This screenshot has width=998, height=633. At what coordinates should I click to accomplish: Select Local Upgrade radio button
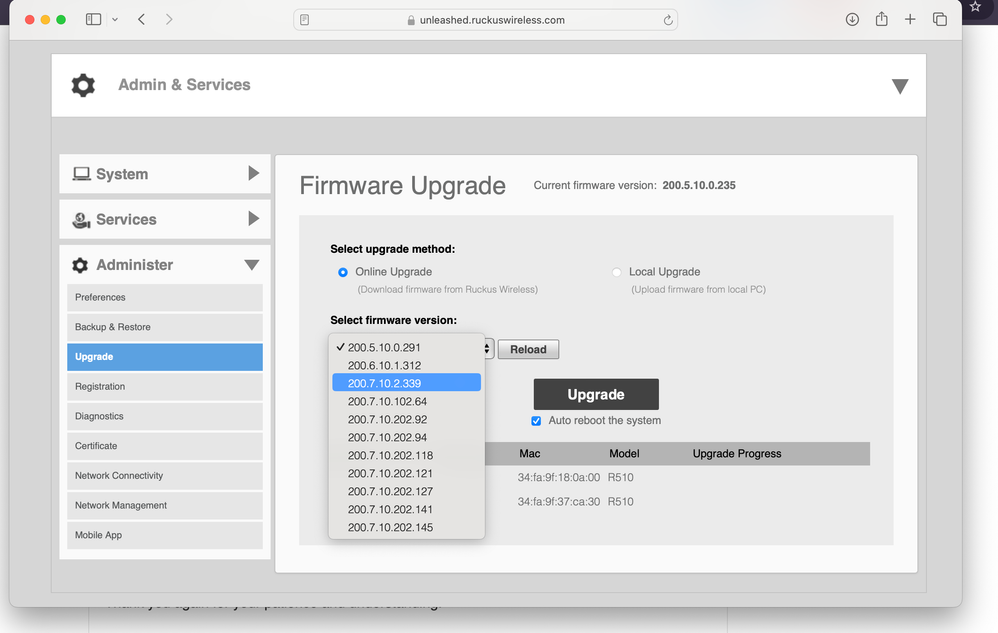pyautogui.click(x=617, y=272)
